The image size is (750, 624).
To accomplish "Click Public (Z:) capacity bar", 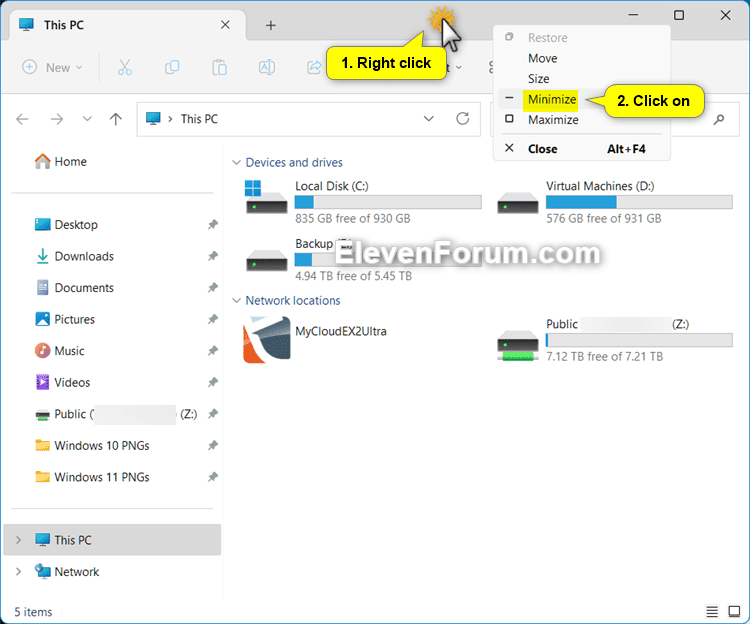I will (x=639, y=340).
